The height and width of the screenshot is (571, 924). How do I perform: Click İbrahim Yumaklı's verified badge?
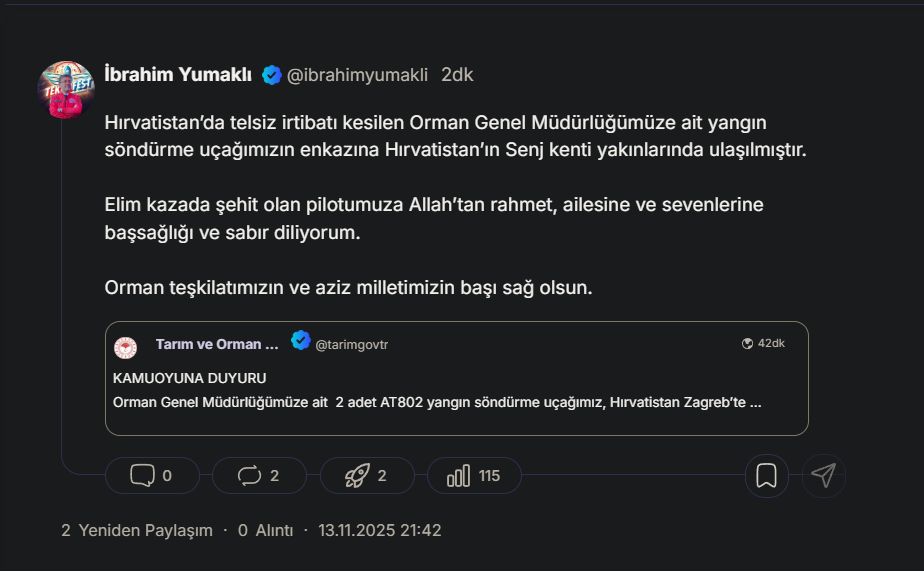point(271,75)
